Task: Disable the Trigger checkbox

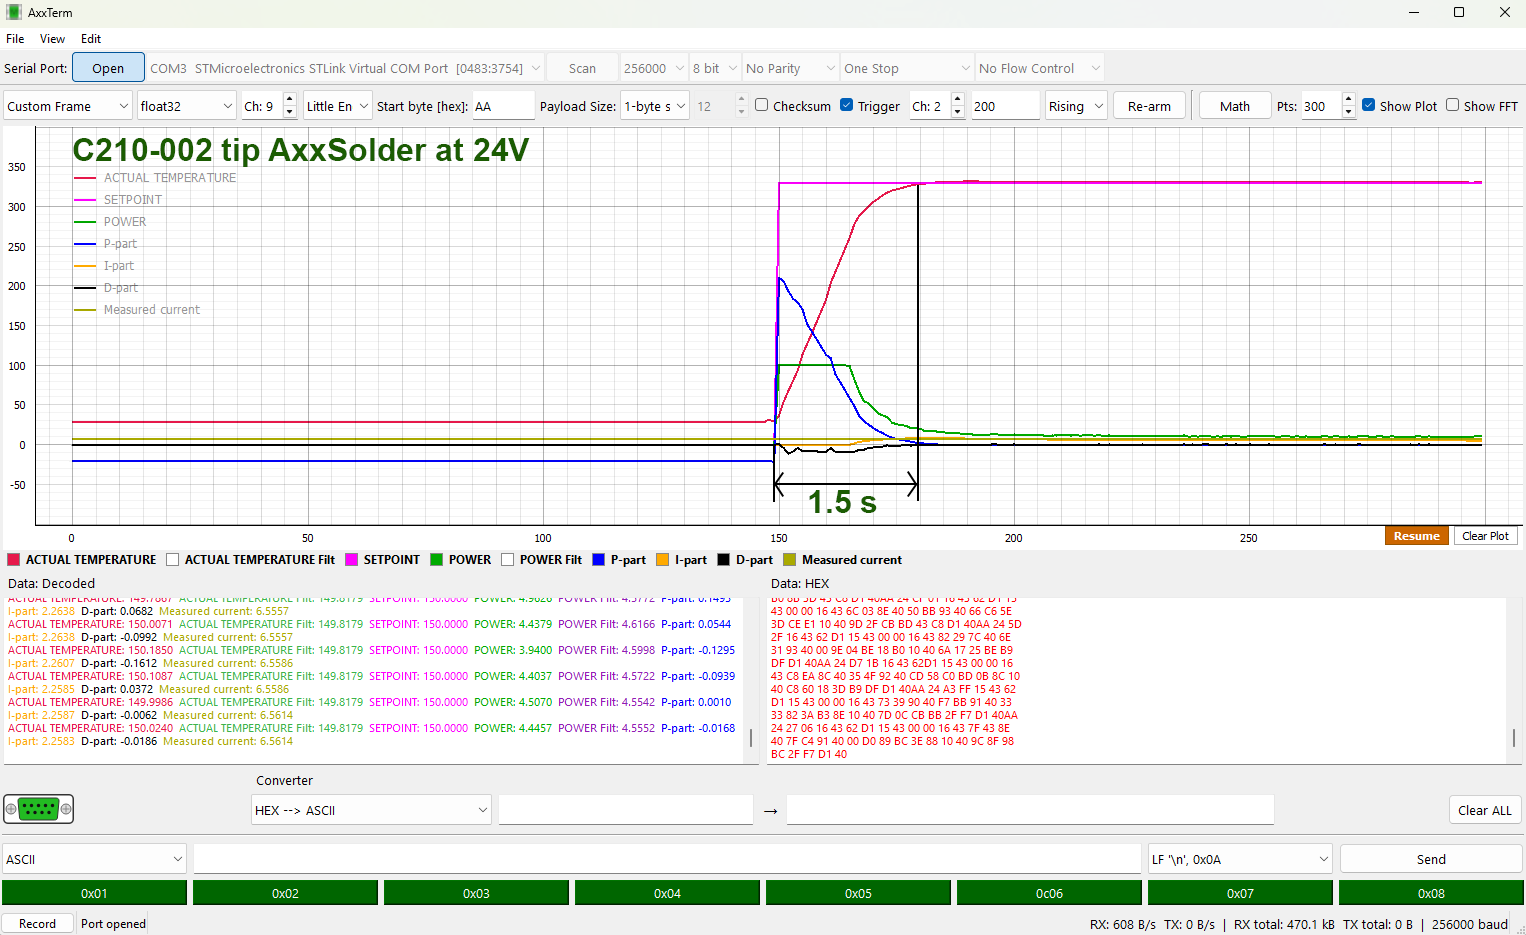Action: [847, 105]
